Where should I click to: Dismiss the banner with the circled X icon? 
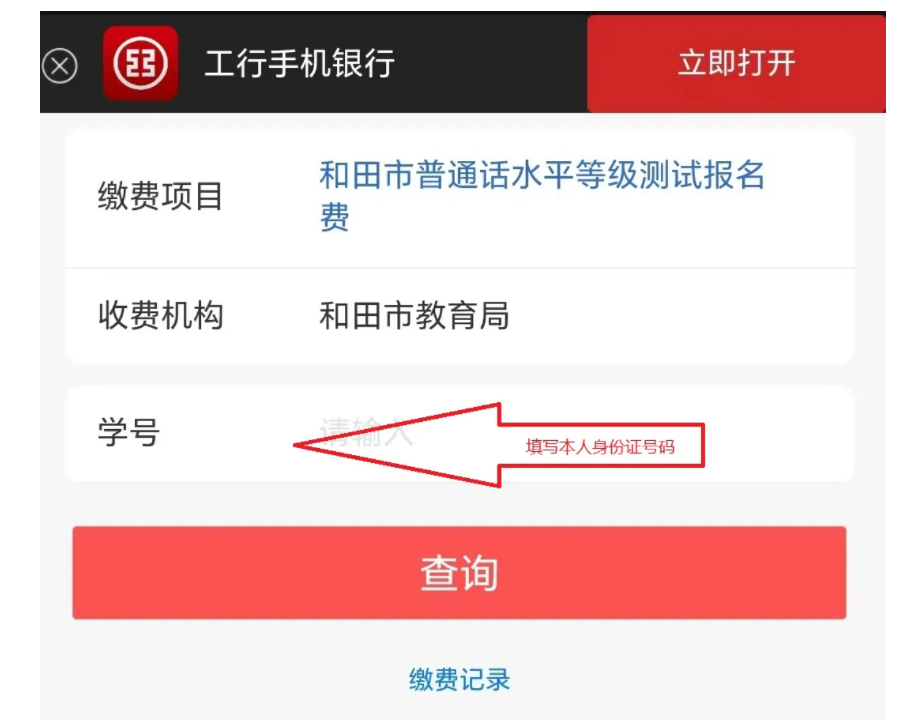(60, 66)
